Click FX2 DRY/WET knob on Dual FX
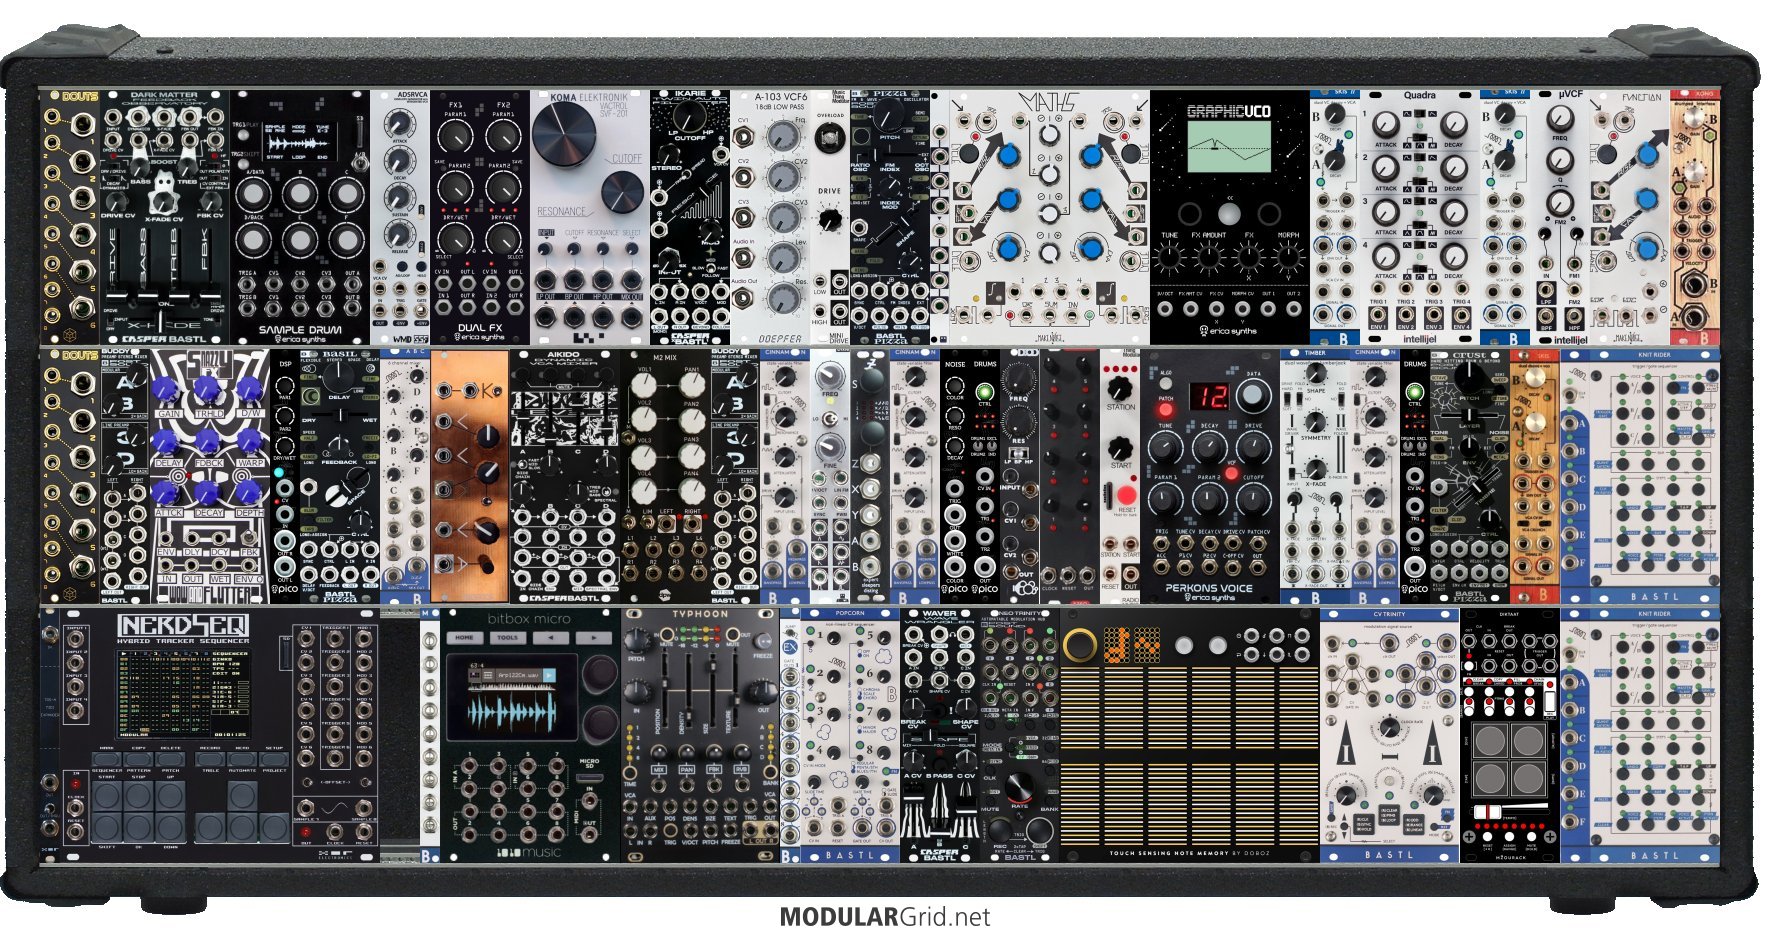This screenshot has width=1771, height=938. coord(503,238)
